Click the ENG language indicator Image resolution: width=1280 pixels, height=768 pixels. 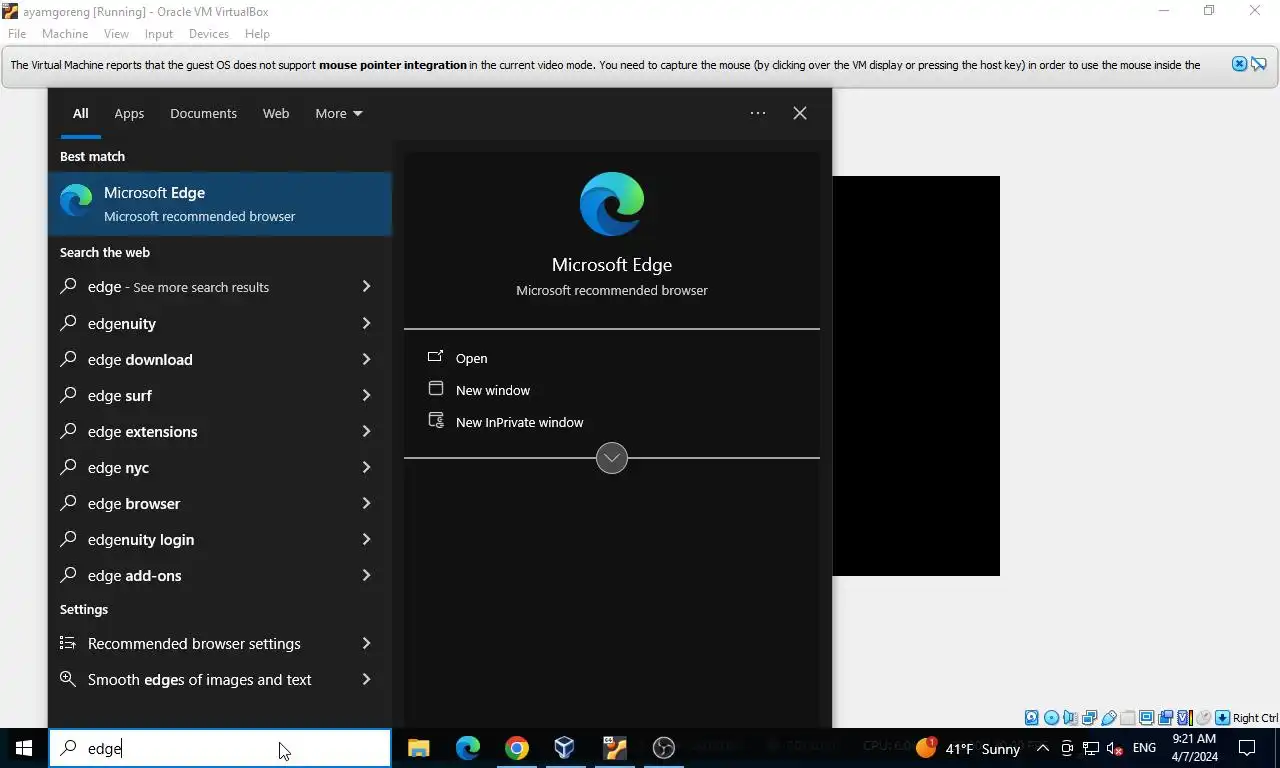tap(1144, 748)
